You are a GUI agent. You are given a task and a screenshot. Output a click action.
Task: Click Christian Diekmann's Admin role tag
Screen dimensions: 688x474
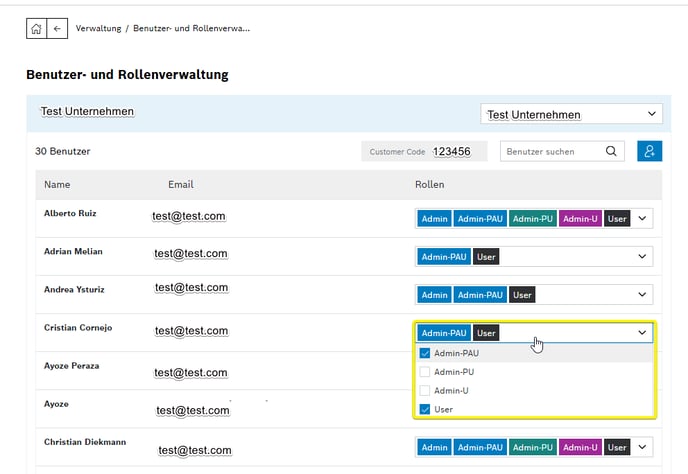click(434, 447)
